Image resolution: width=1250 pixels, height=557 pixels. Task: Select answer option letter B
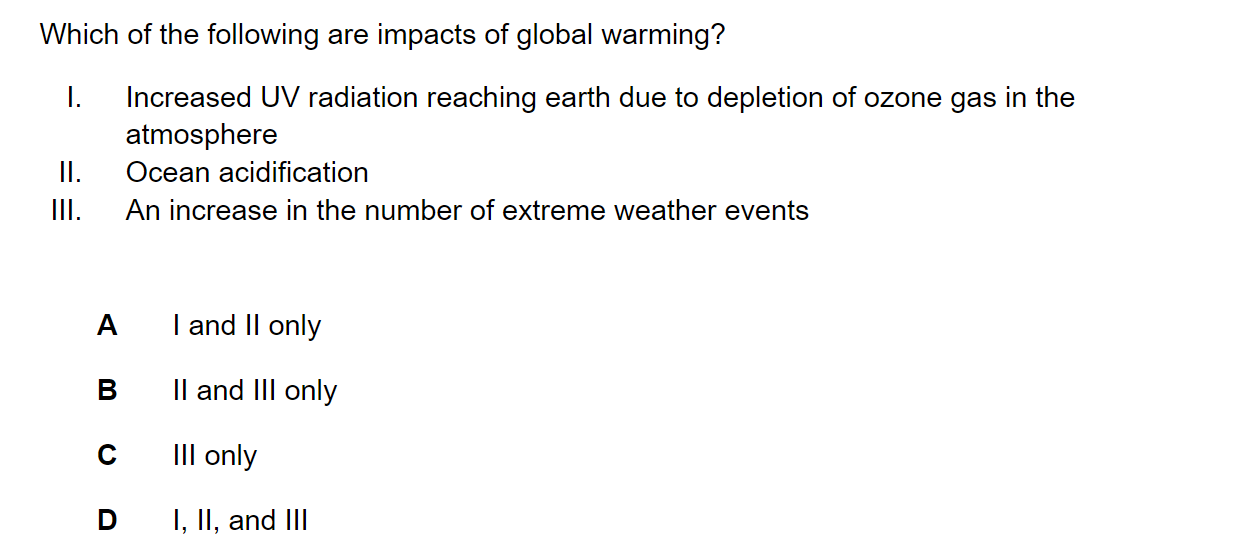[107, 390]
